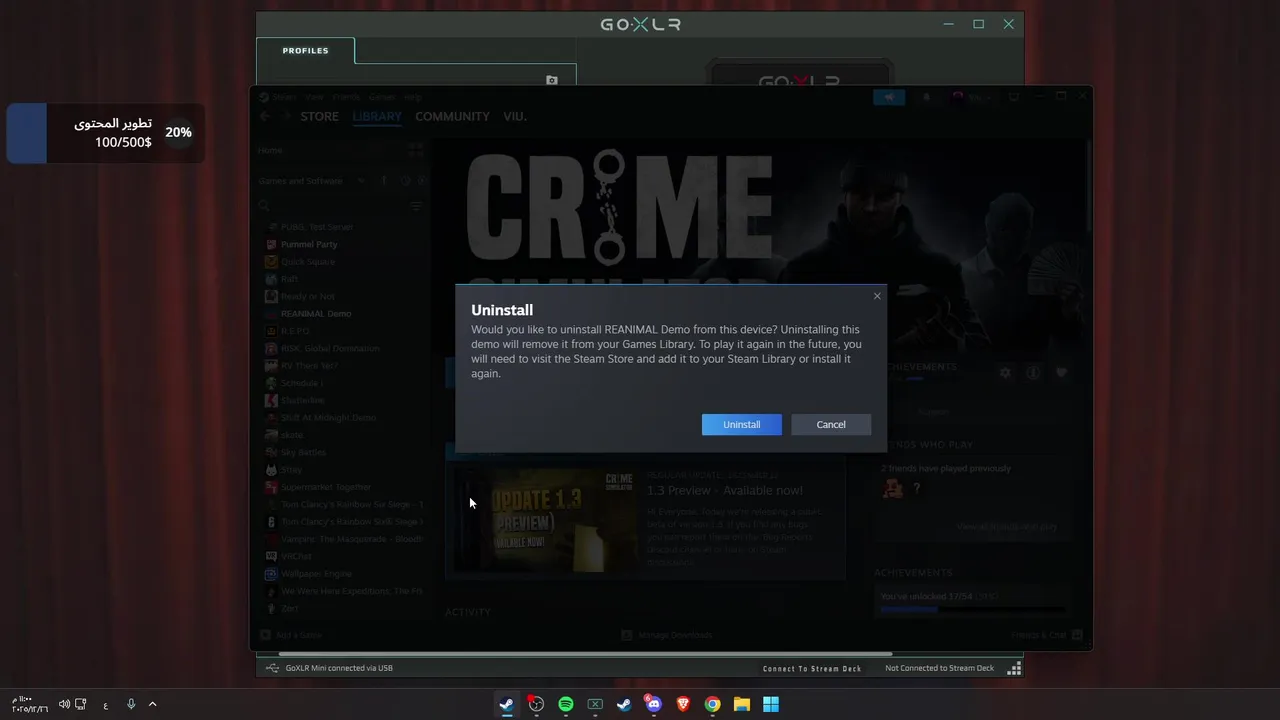Screen dimensions: 1280x720
Task: Select Raft in library list
Action: click(x=290, y=279)
